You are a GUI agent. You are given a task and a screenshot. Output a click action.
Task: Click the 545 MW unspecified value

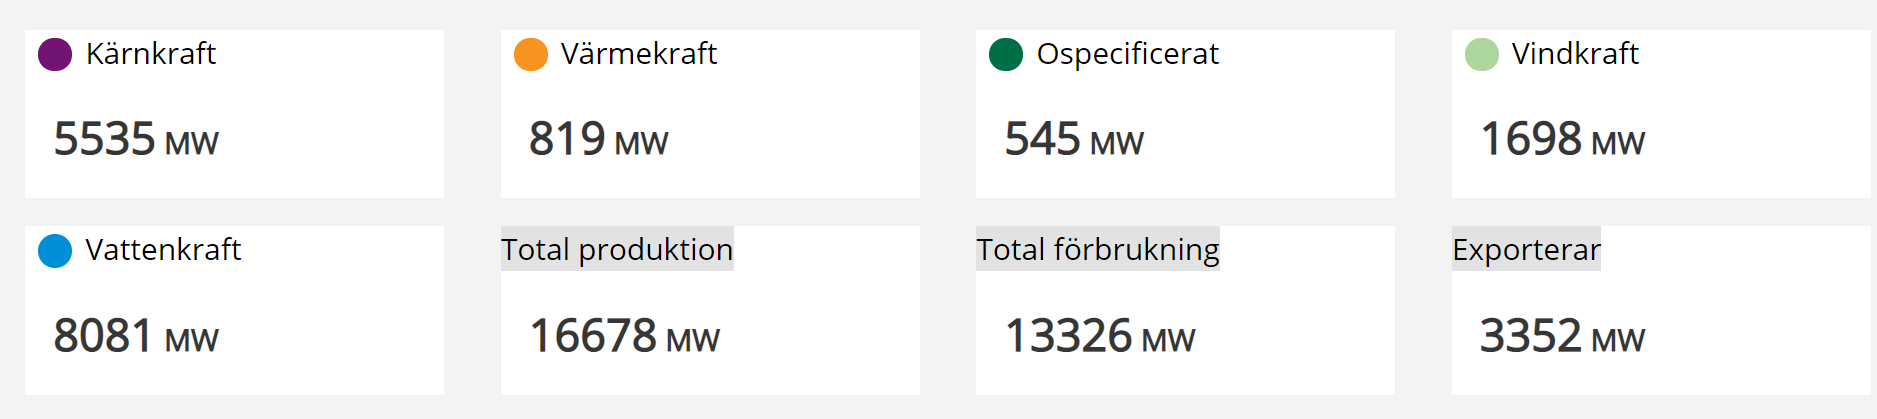coord(1074,139)
